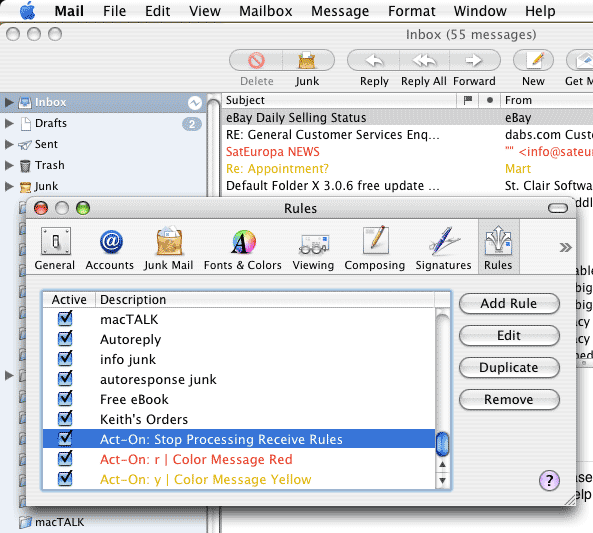The image size is (593, 533).
Task: Click the Reply arrow icon
Action: pos(374,61)
